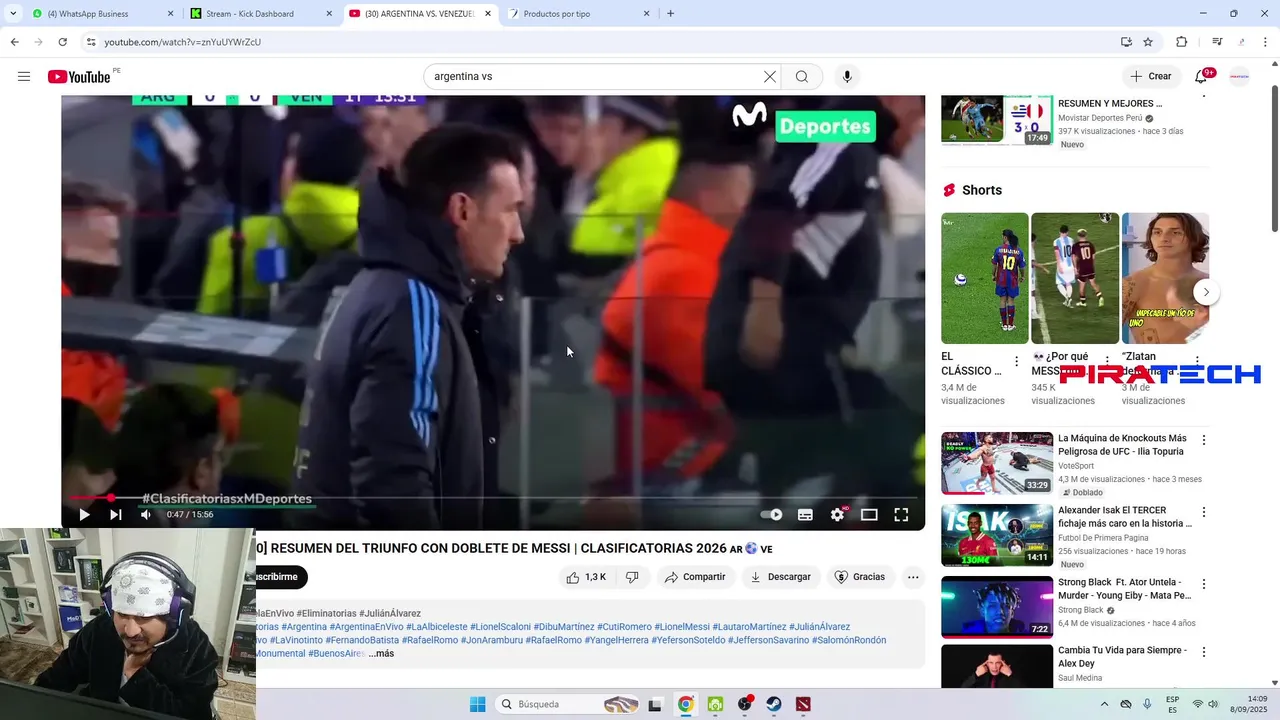The width and height of the screenshot is (1280, 720).
Task: Click the taskbar Búsqueda box
Action: [x=568, y=704]
